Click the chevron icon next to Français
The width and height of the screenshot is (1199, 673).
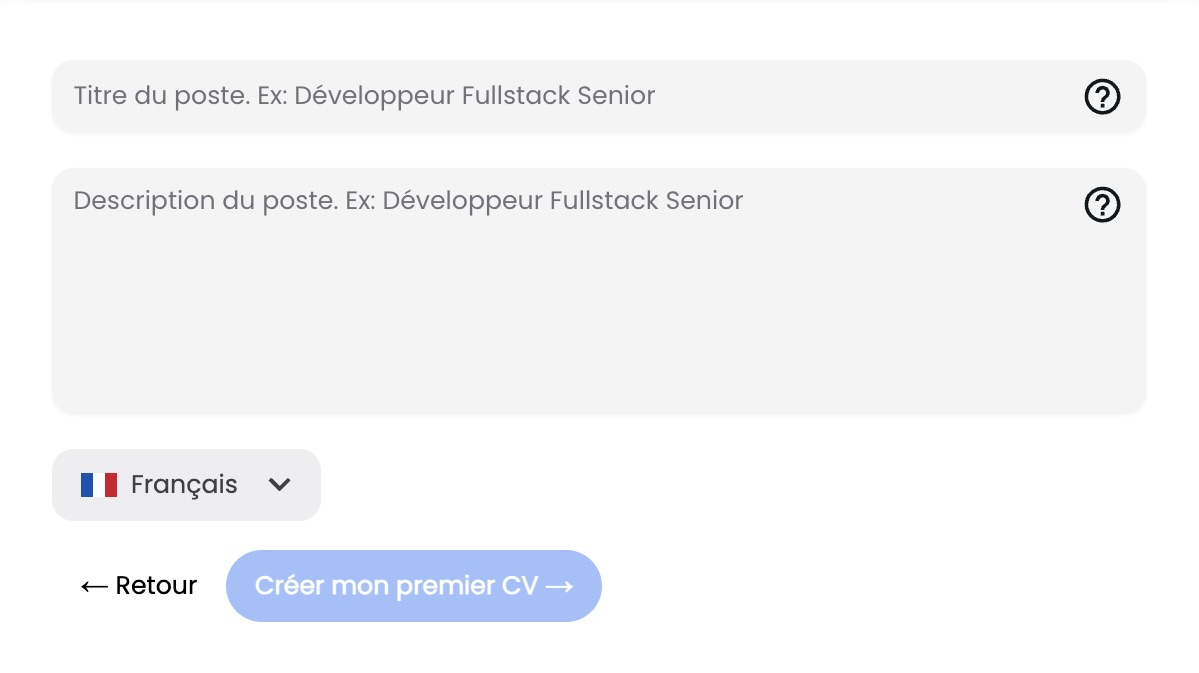[x=280, y=485]
